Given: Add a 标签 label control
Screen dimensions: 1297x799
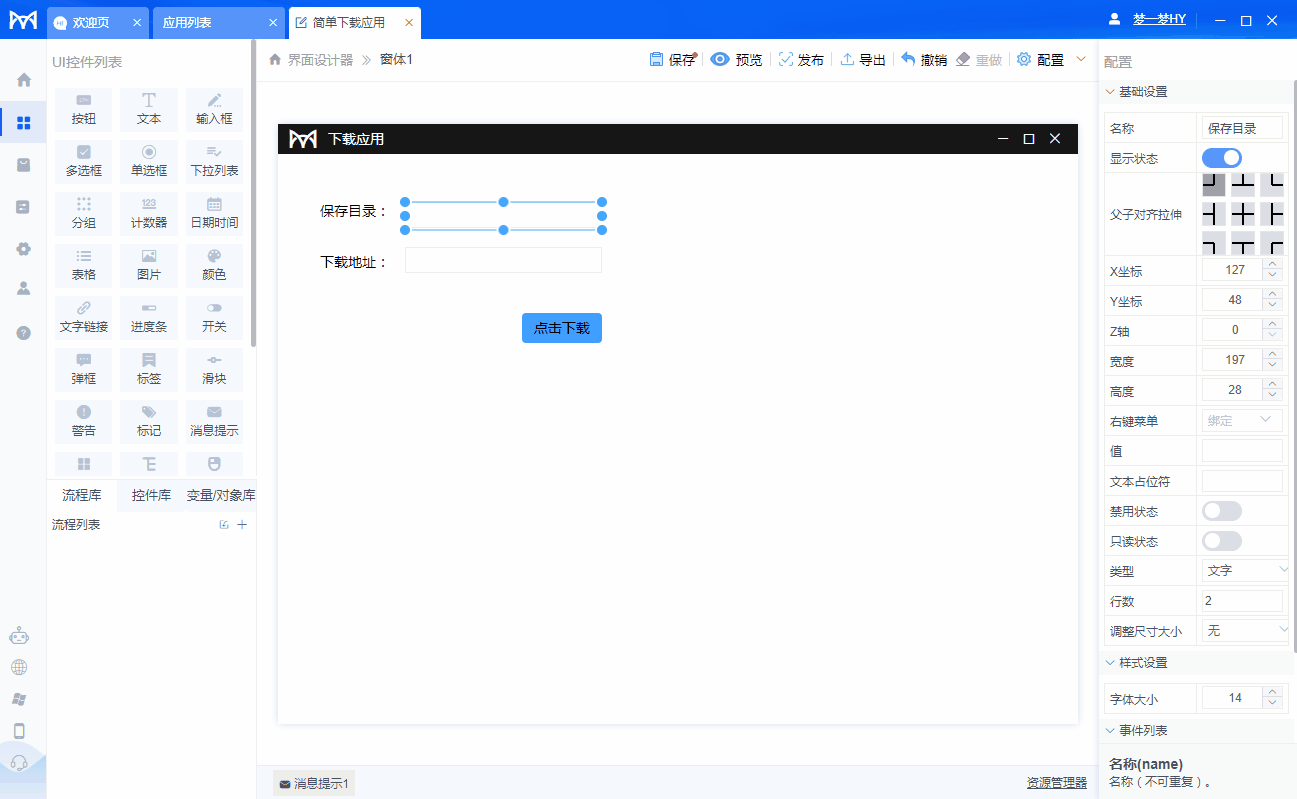Looking at the screenshot, I should coord(149,369).
